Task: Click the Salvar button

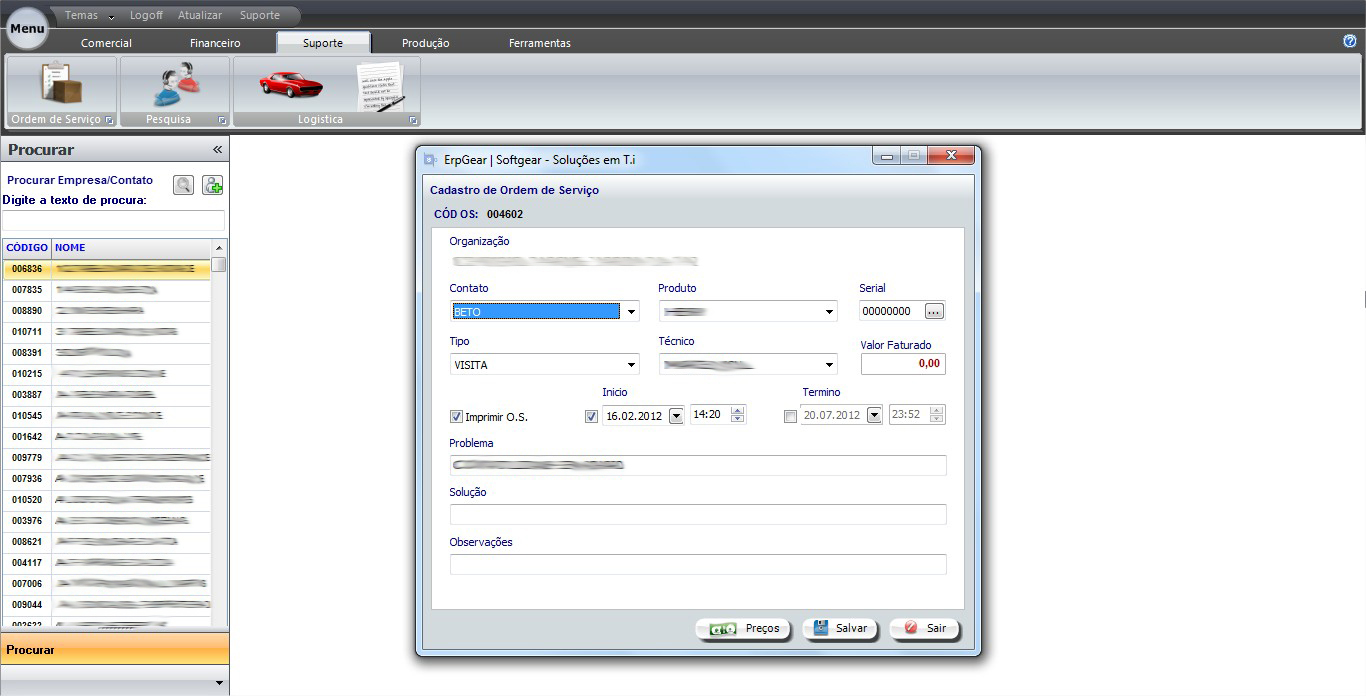Action: pyautogui.click(x=840, y=629)
